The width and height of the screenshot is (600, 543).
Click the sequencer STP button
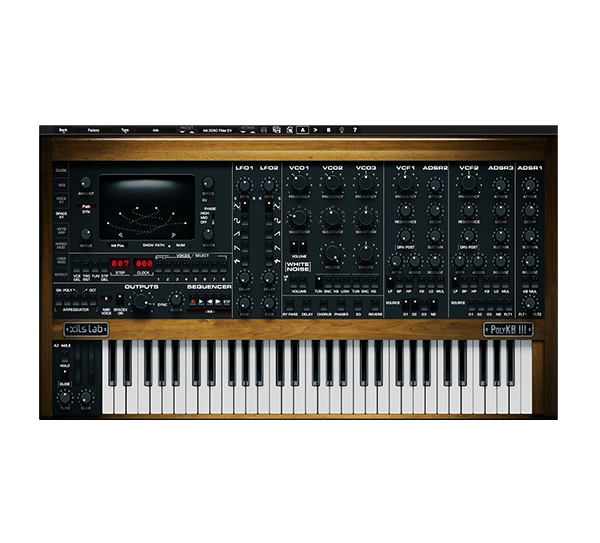(x=227, y=302)
